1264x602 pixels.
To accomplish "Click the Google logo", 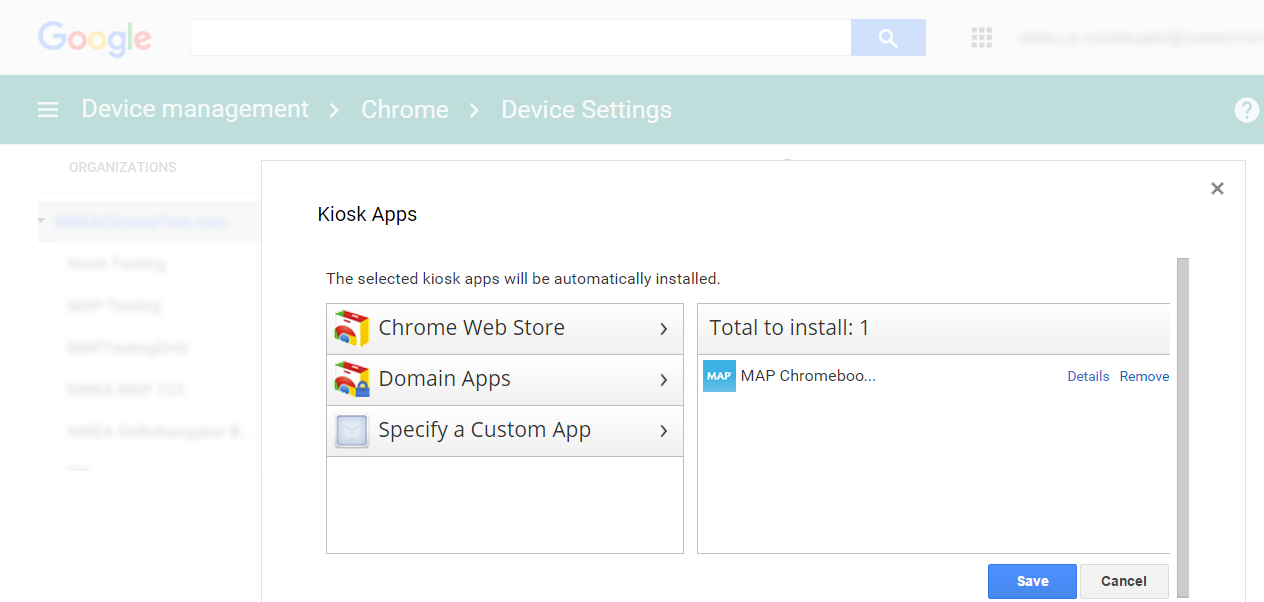I will [x=95, y=39].
